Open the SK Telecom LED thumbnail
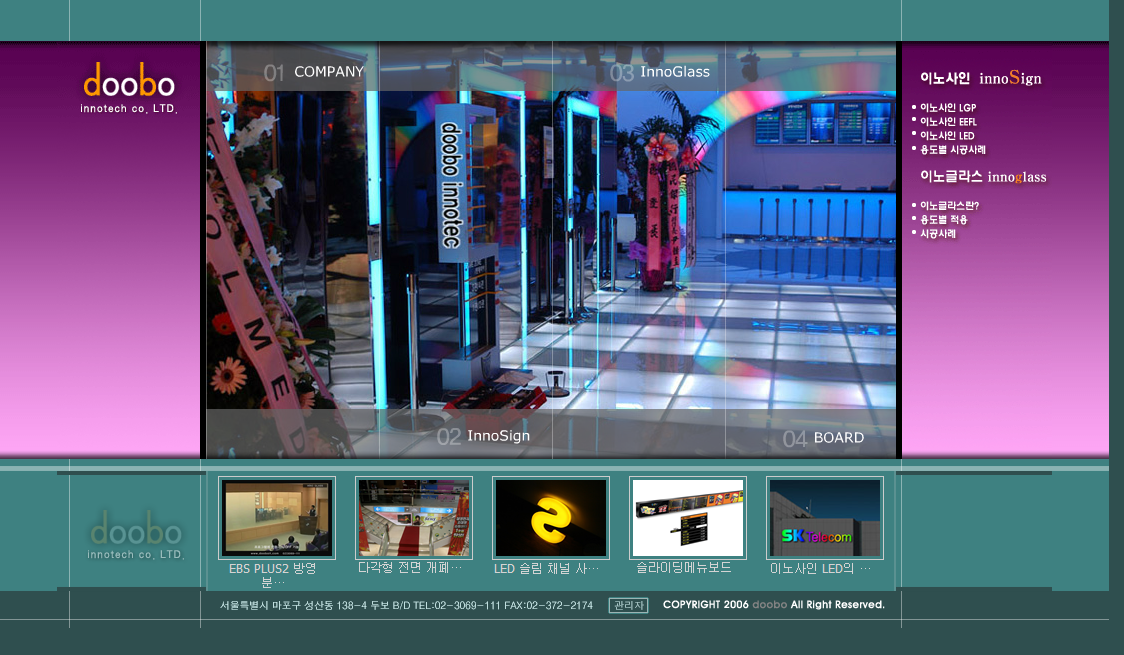The image size is (1124, 655). pyautogui.click(x=824, y=518)
